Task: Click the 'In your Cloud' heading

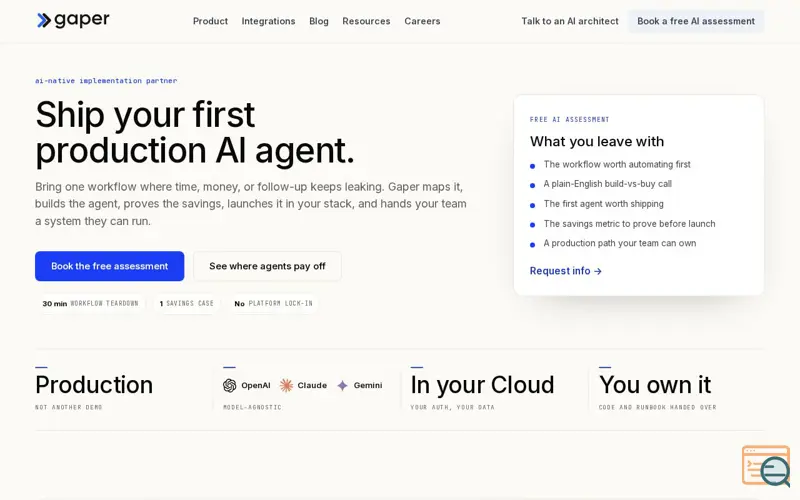Action: 482,385
